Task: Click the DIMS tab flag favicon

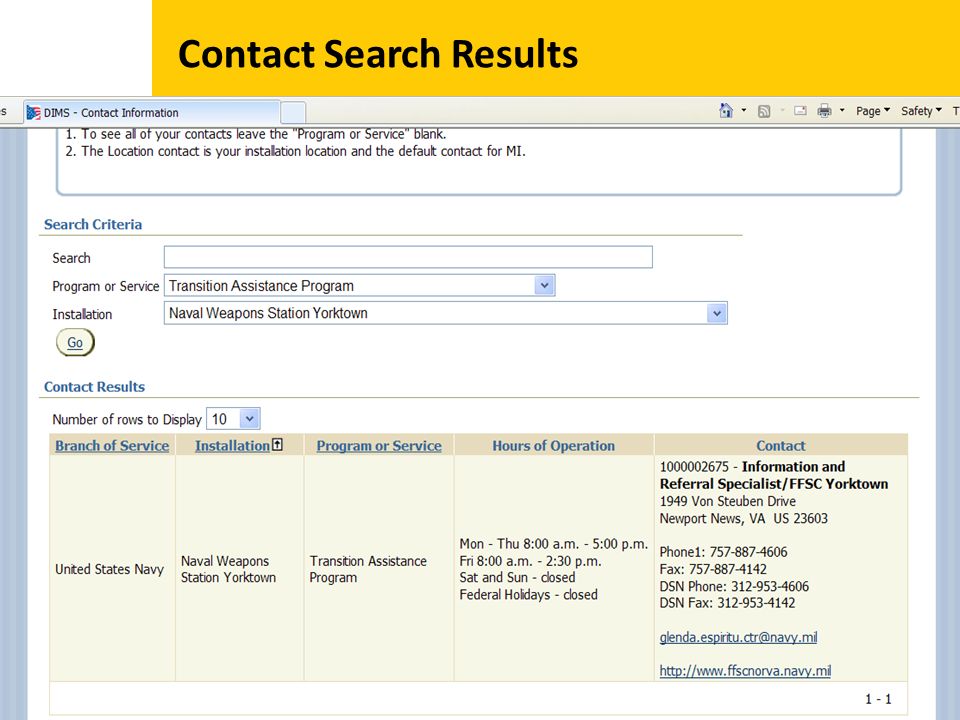Action: tap(34, 113)
